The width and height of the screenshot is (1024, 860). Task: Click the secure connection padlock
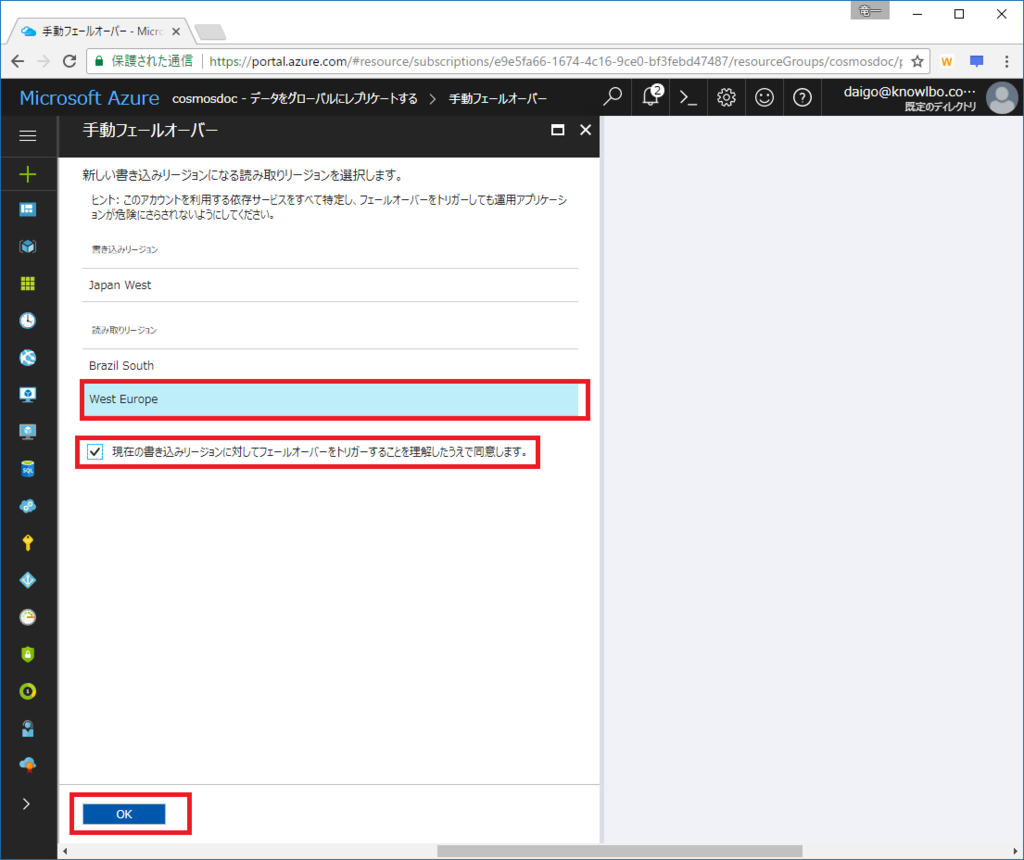pyautogui.click(x=99, y=61)
